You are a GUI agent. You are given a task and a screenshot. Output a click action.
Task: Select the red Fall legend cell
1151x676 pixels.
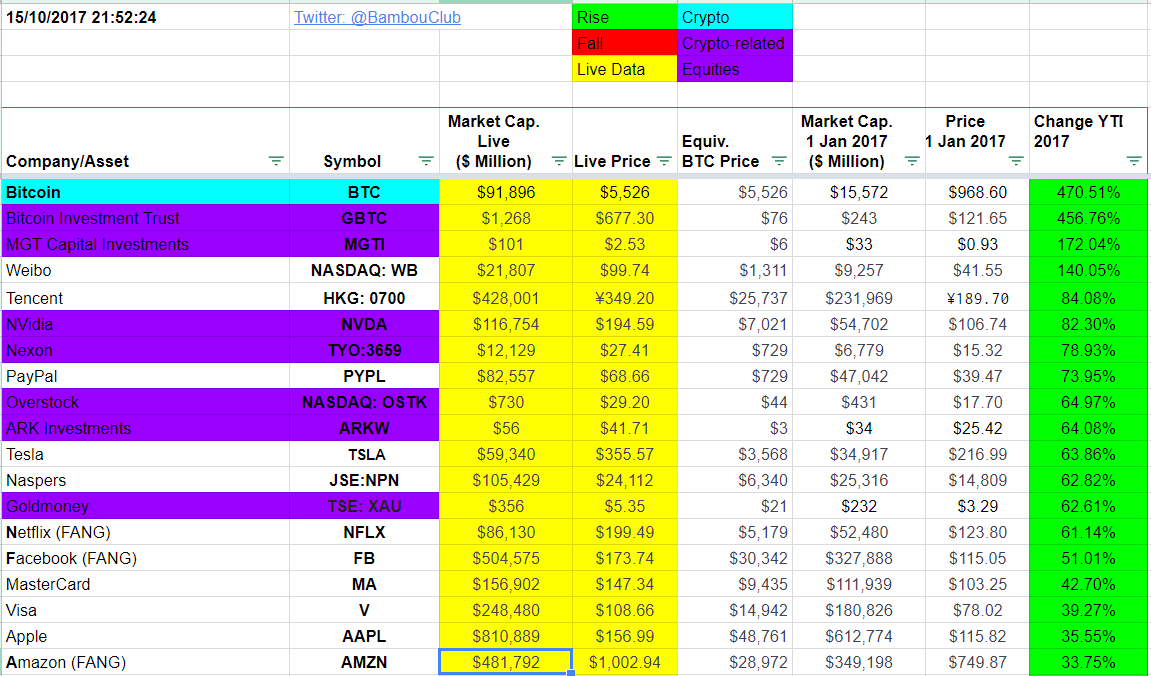coord(625,43)
